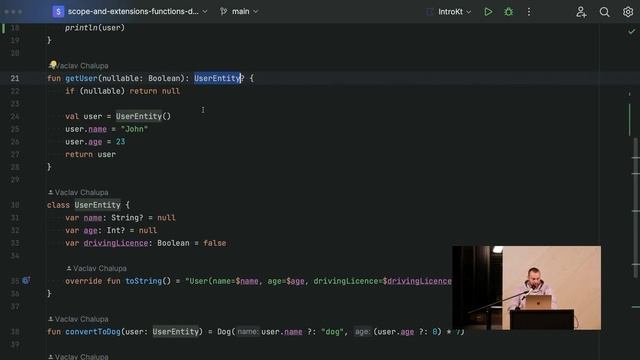Click println(user) on the top line
Viewport: 640px width, 360px height.
[95, 28]
